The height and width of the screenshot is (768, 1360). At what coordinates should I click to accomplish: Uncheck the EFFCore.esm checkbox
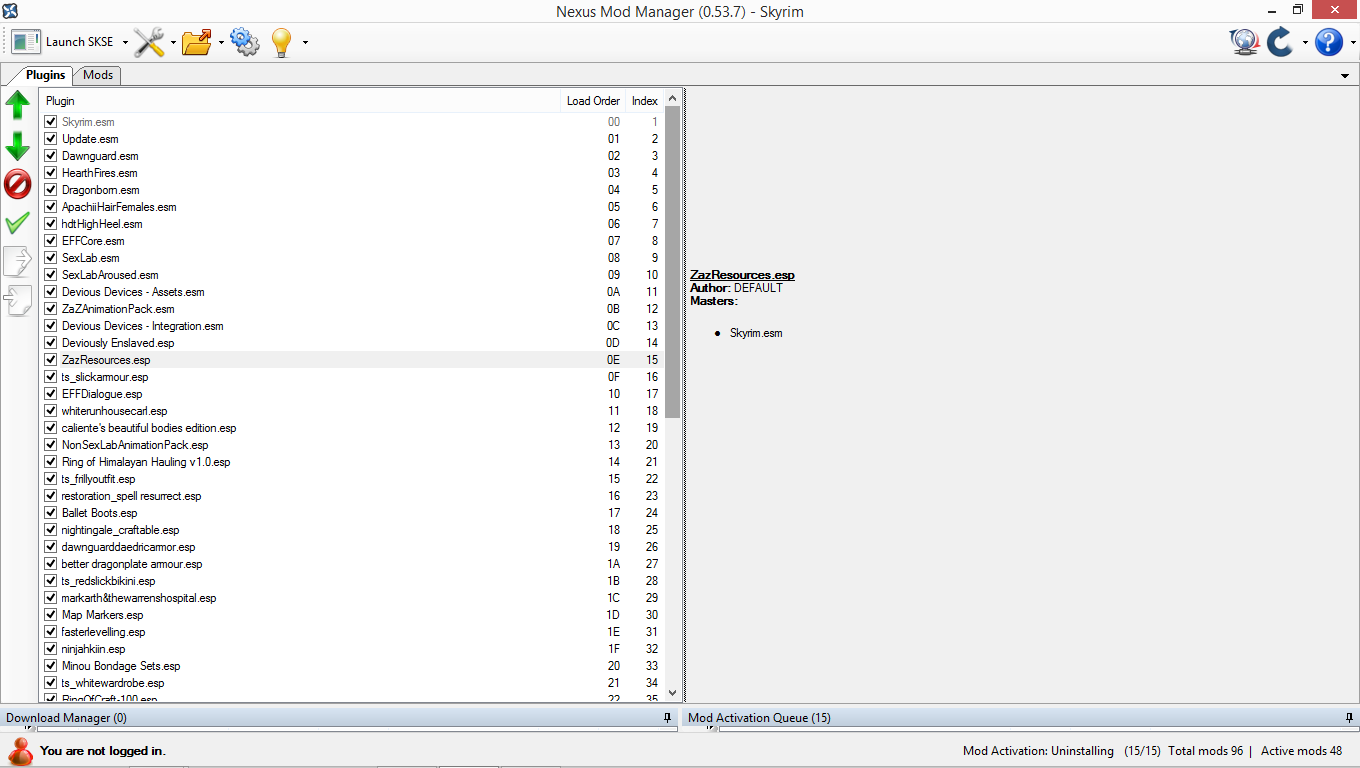[50, 241]
